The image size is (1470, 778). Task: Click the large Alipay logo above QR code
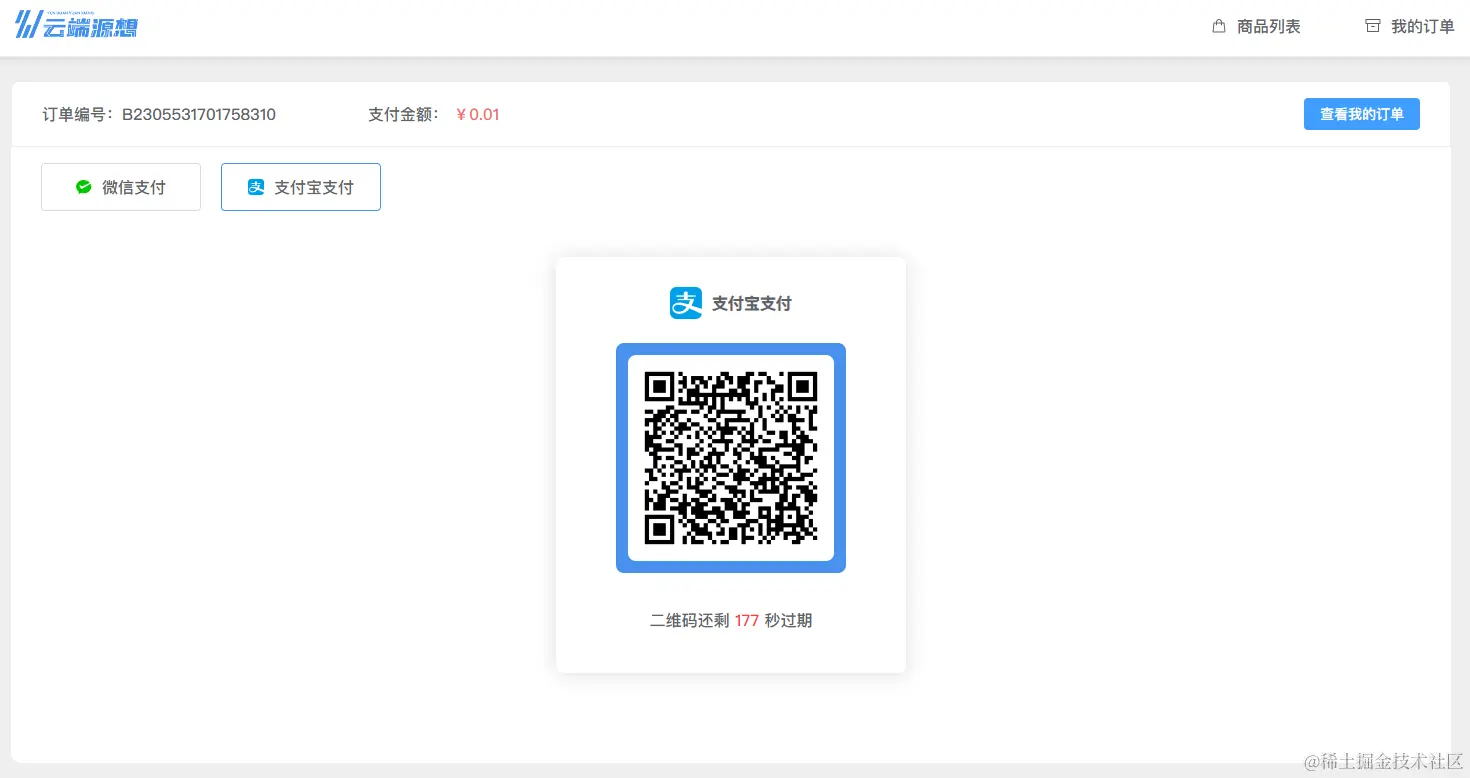[x=686, y=303]
